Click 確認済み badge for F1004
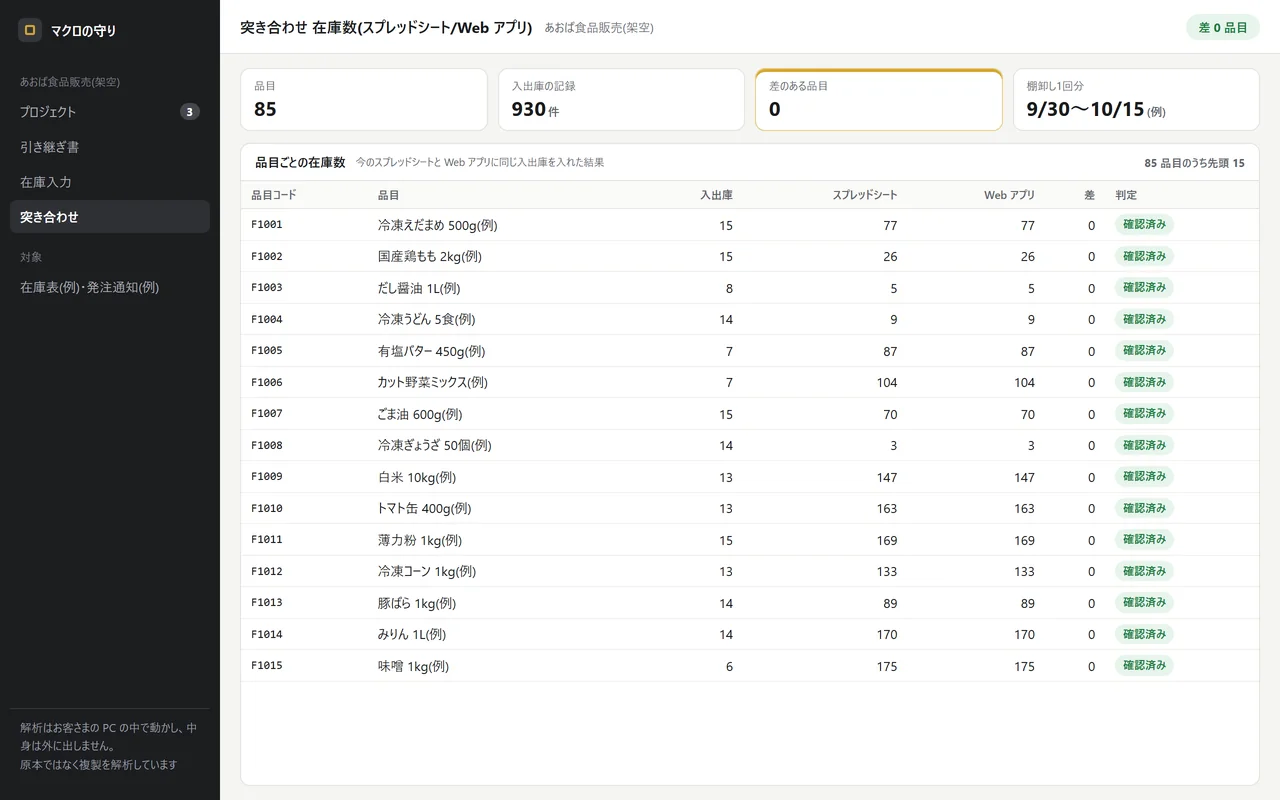The image size is (1280, 800). [x=1144, y=319]
